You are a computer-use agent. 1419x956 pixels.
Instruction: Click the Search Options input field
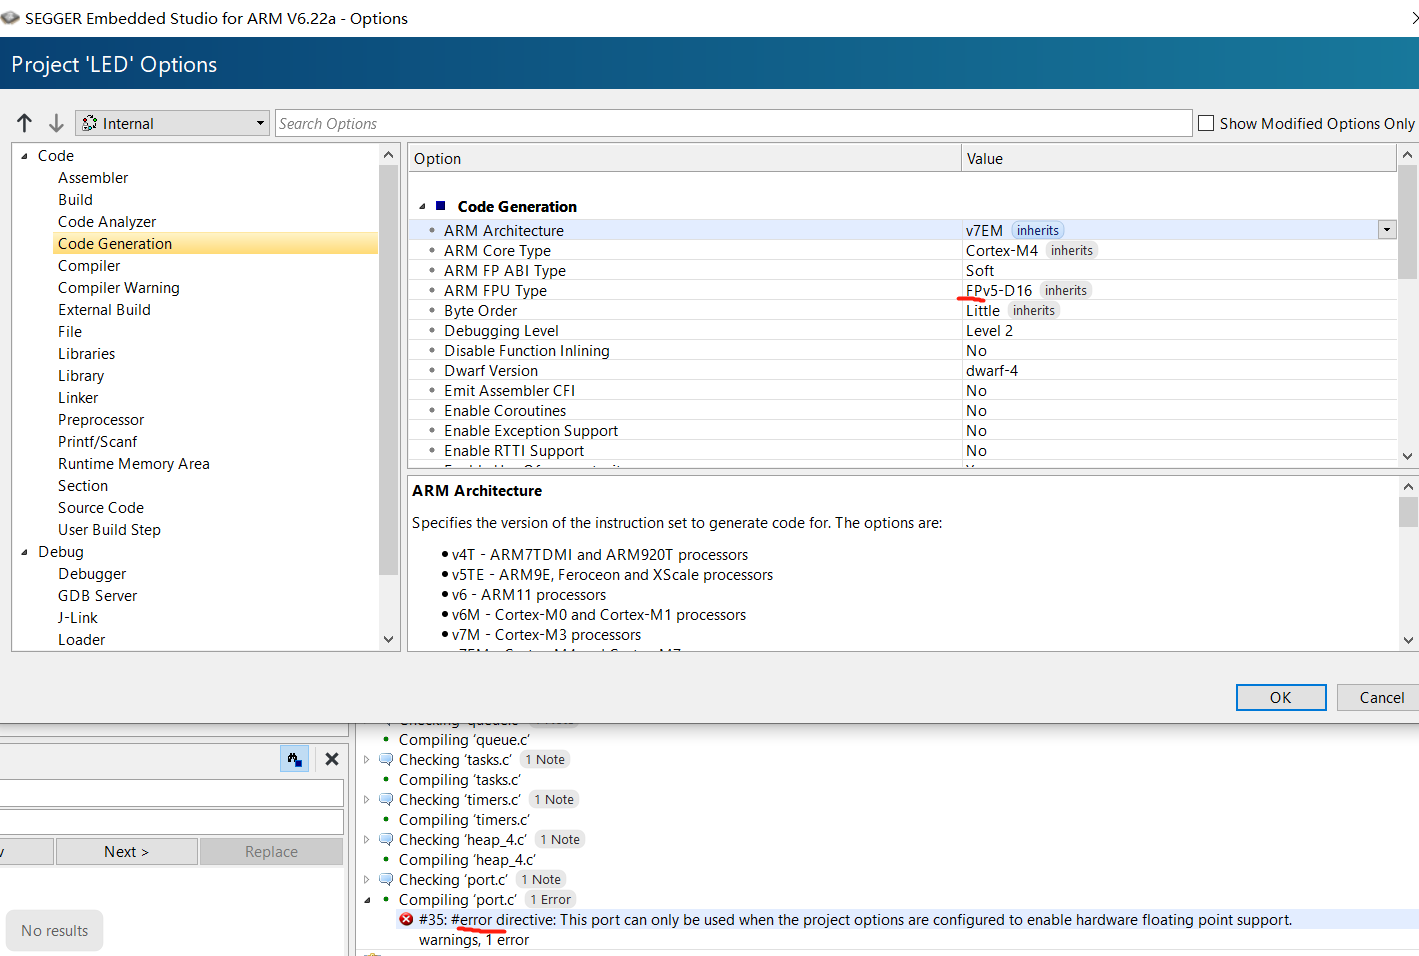[733, 123]
